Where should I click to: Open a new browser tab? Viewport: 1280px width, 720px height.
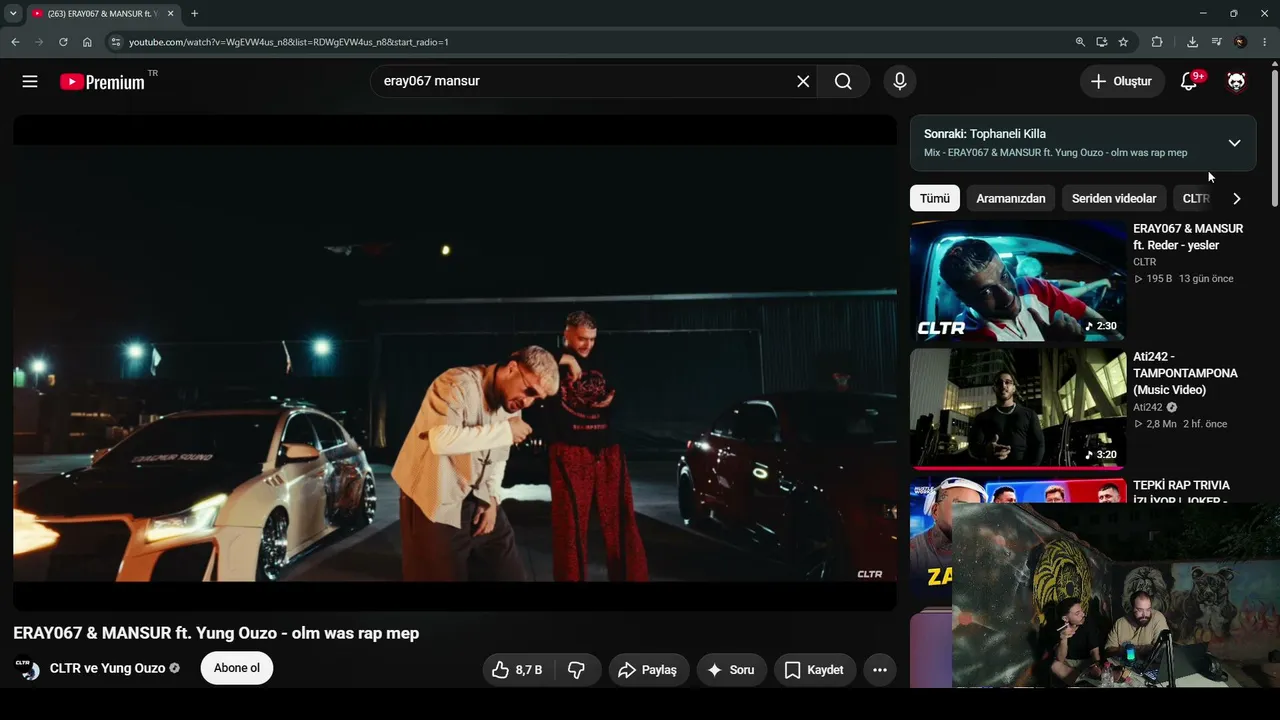tap(194, 13)
